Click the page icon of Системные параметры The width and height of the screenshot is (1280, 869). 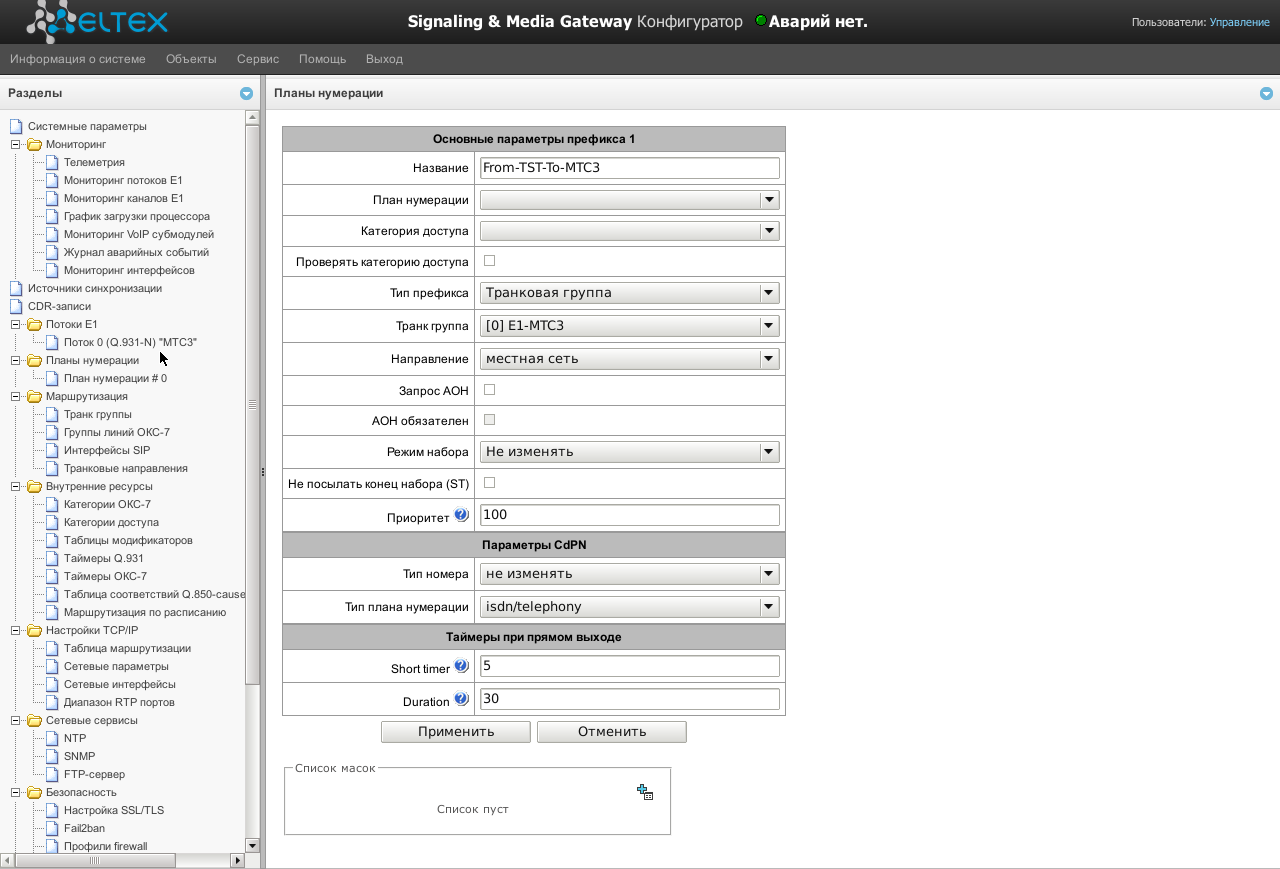pyautogui.click(x=16, y=127)
